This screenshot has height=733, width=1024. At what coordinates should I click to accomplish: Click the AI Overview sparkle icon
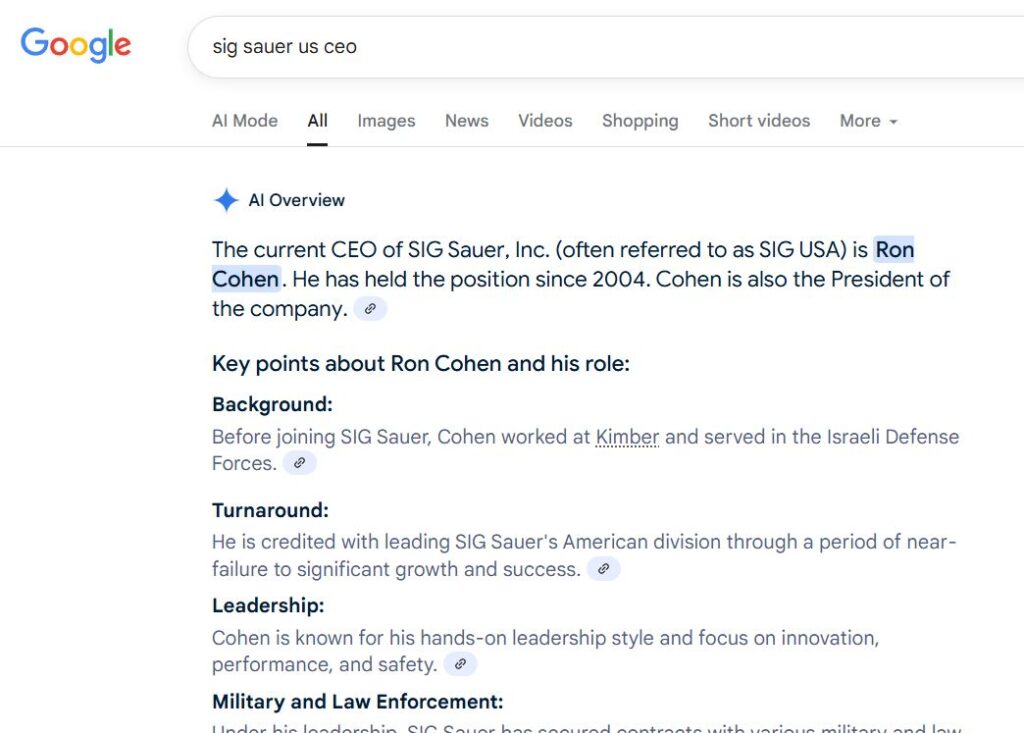point(226,200)
